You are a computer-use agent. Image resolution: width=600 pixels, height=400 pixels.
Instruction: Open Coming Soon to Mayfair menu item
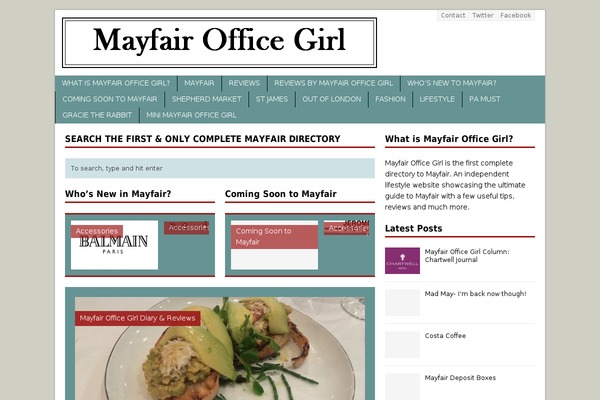point(110,99)
